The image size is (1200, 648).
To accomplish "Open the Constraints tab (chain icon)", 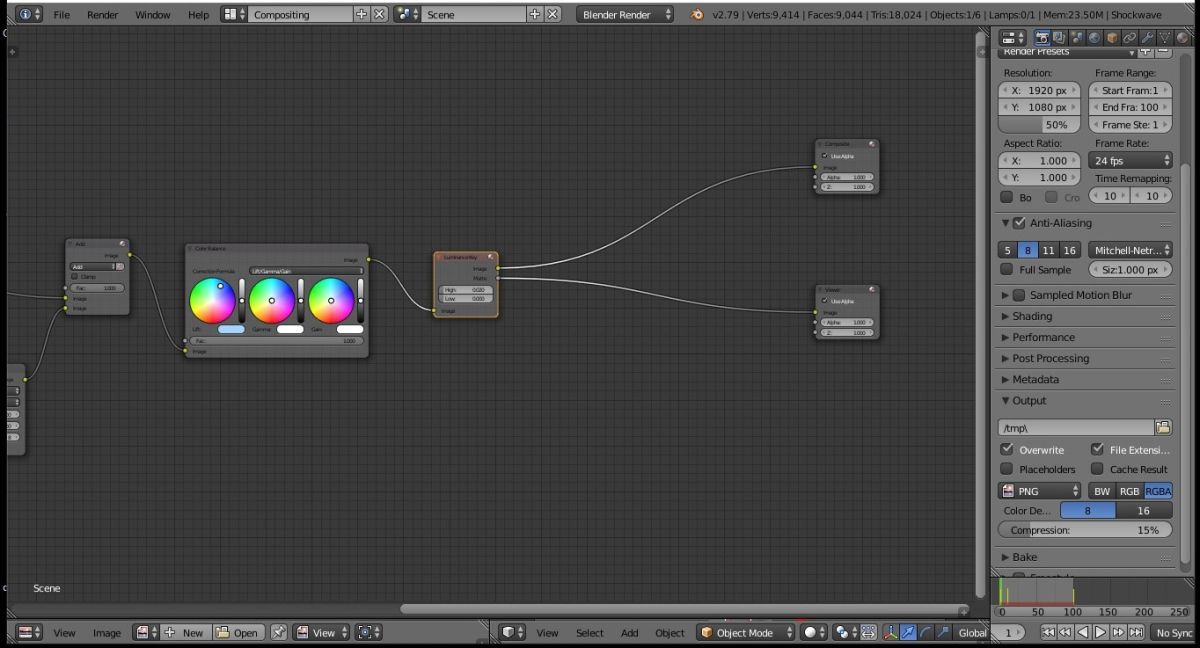I will pos(1129,37).
